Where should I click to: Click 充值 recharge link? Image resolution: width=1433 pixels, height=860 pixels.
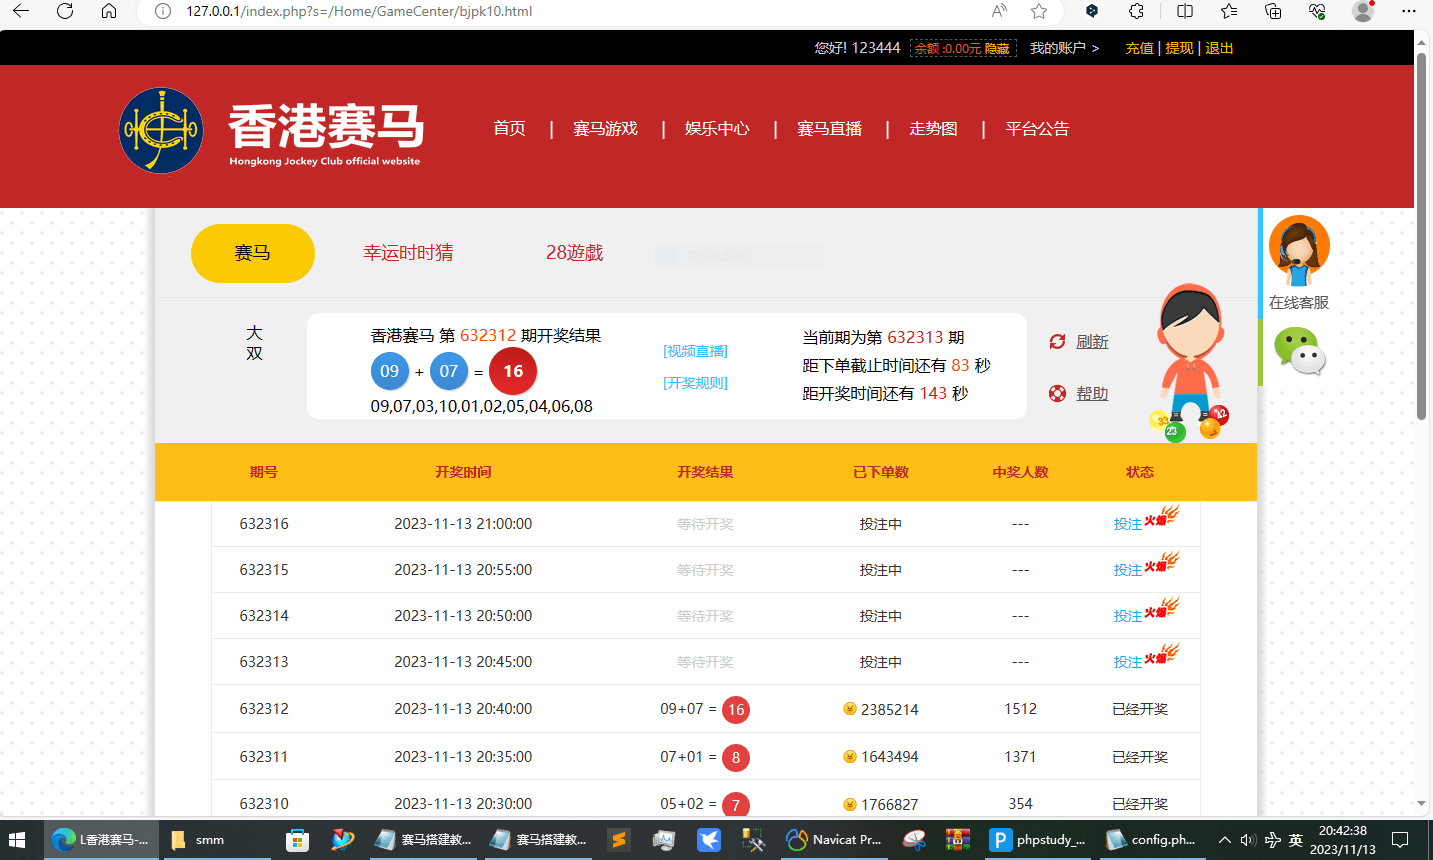(x=1139, y=48)
